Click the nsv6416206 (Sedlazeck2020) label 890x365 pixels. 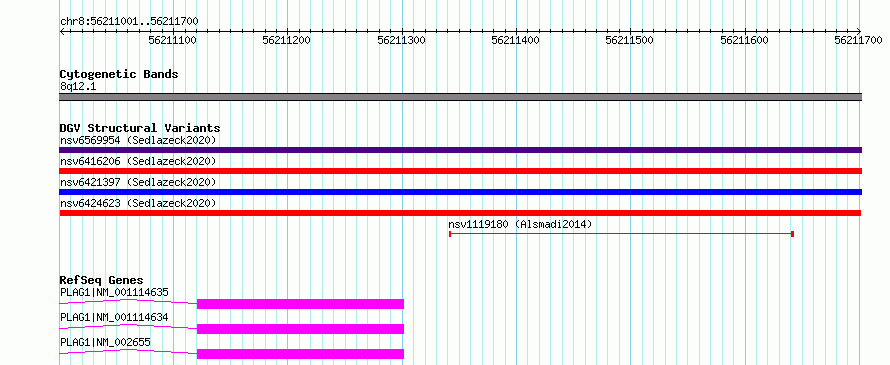(x=138, y=161)
